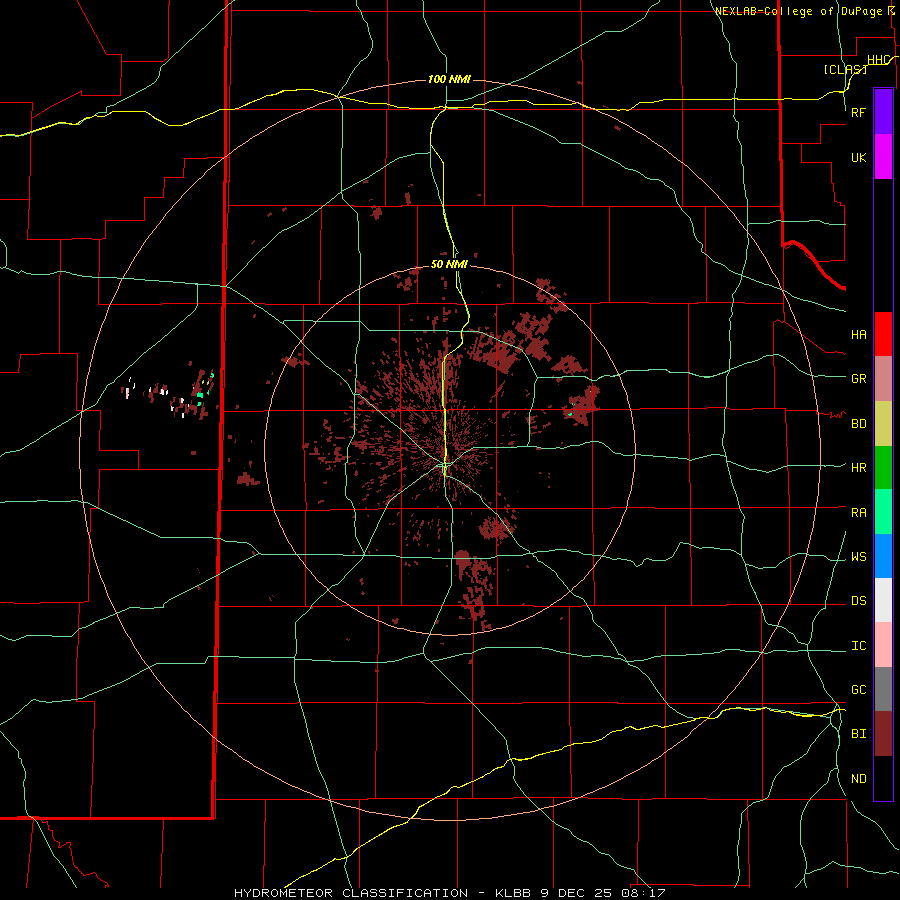Click the gray GC legend swatch
Screen dimensions: 900x900
point(883,689)
